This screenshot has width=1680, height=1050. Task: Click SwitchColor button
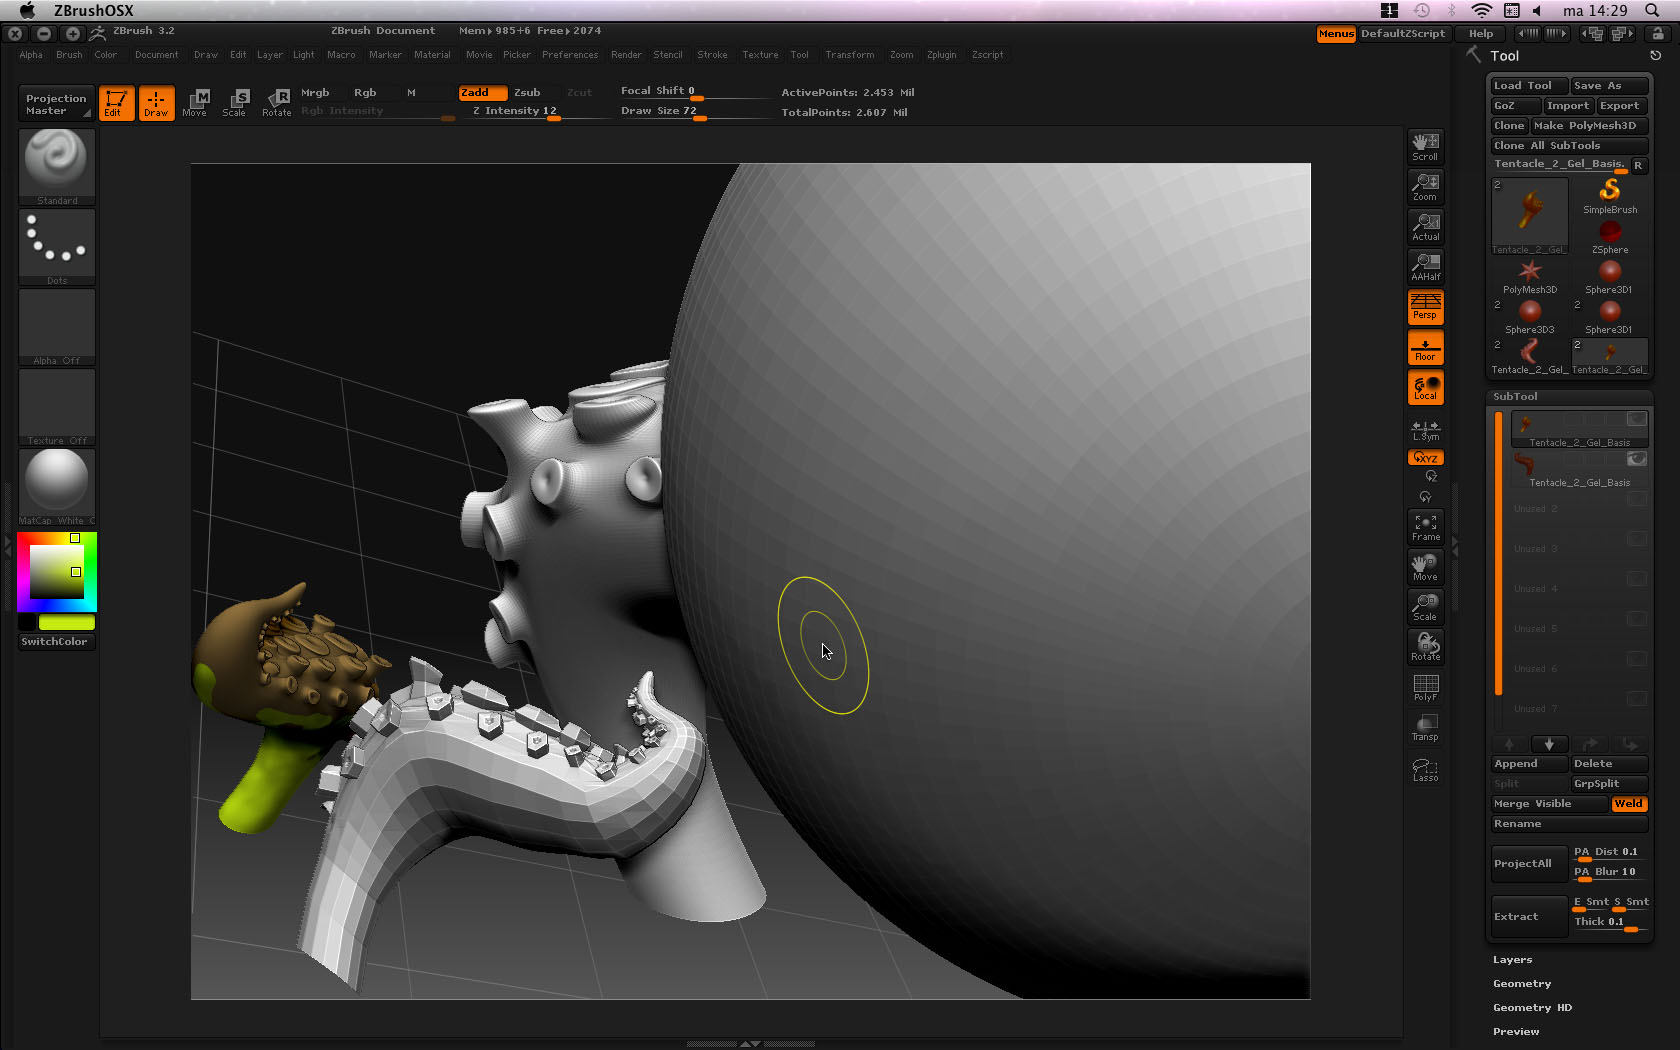55,642
